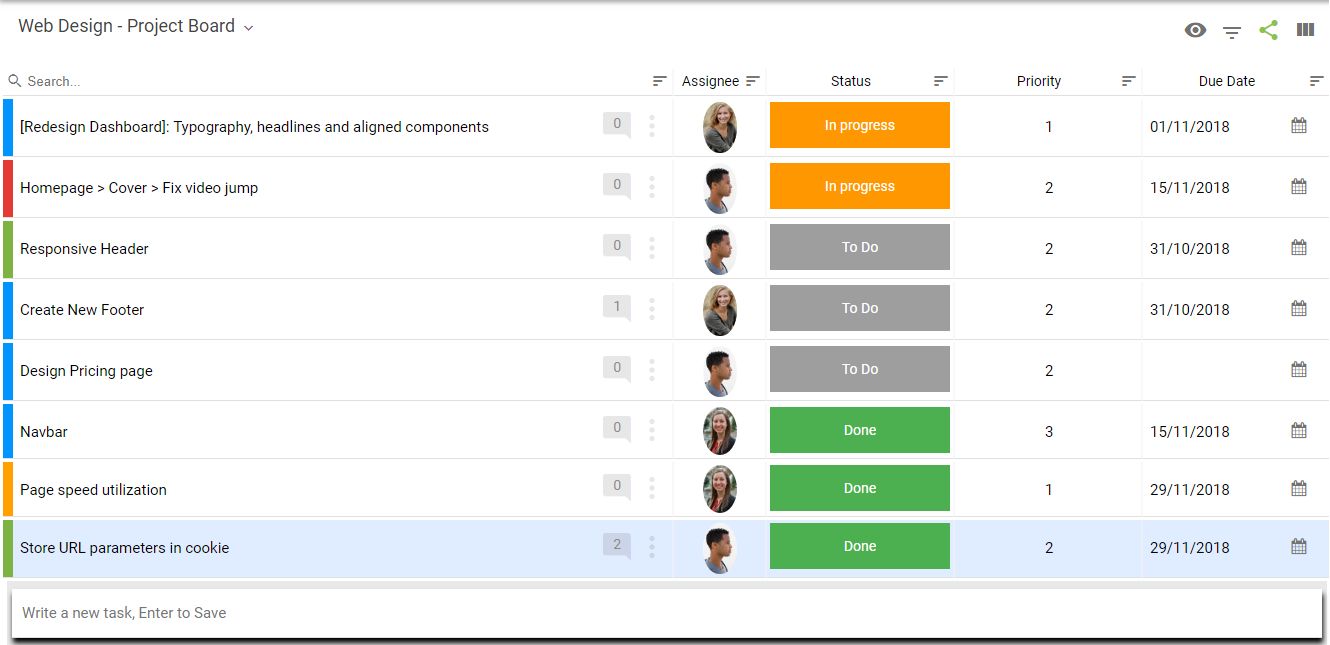Toggle sorting on the Priority column
This screenshot has width=1330, height=645.
(x=1128, y=80)
